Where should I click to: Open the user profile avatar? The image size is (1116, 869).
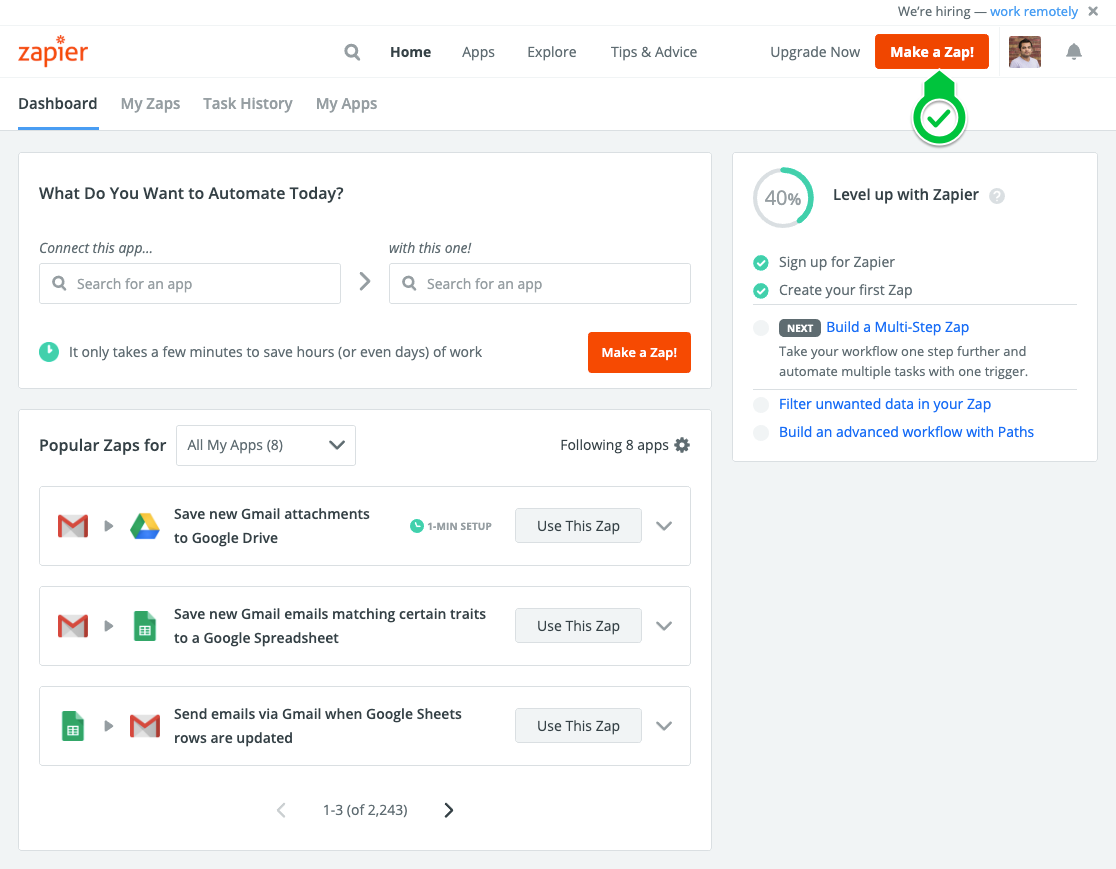(1024, 52)
